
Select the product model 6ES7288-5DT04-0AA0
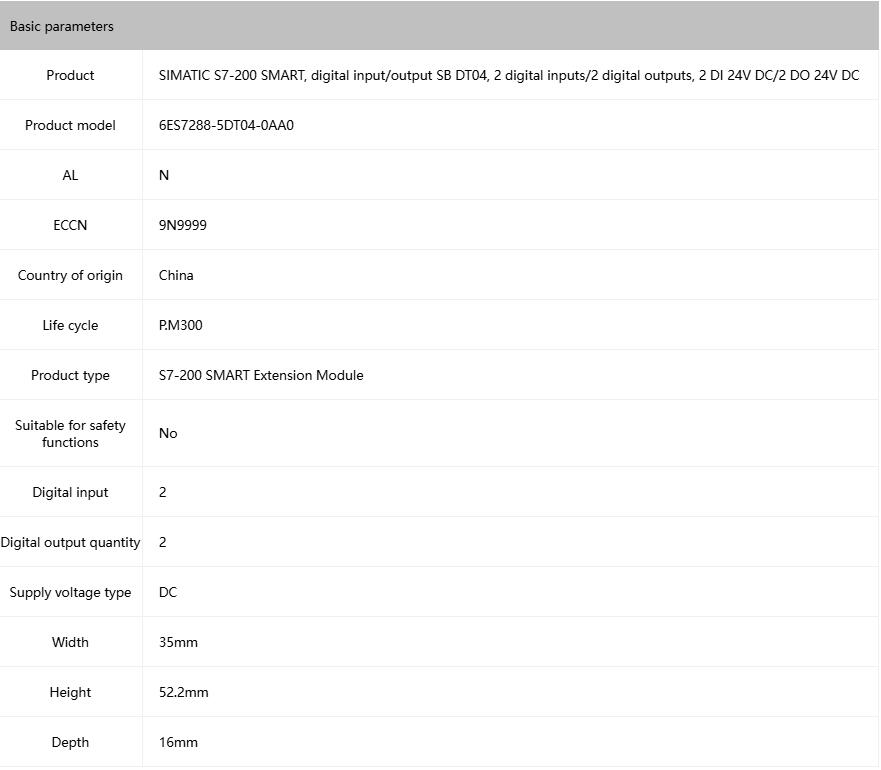(226, 125)
